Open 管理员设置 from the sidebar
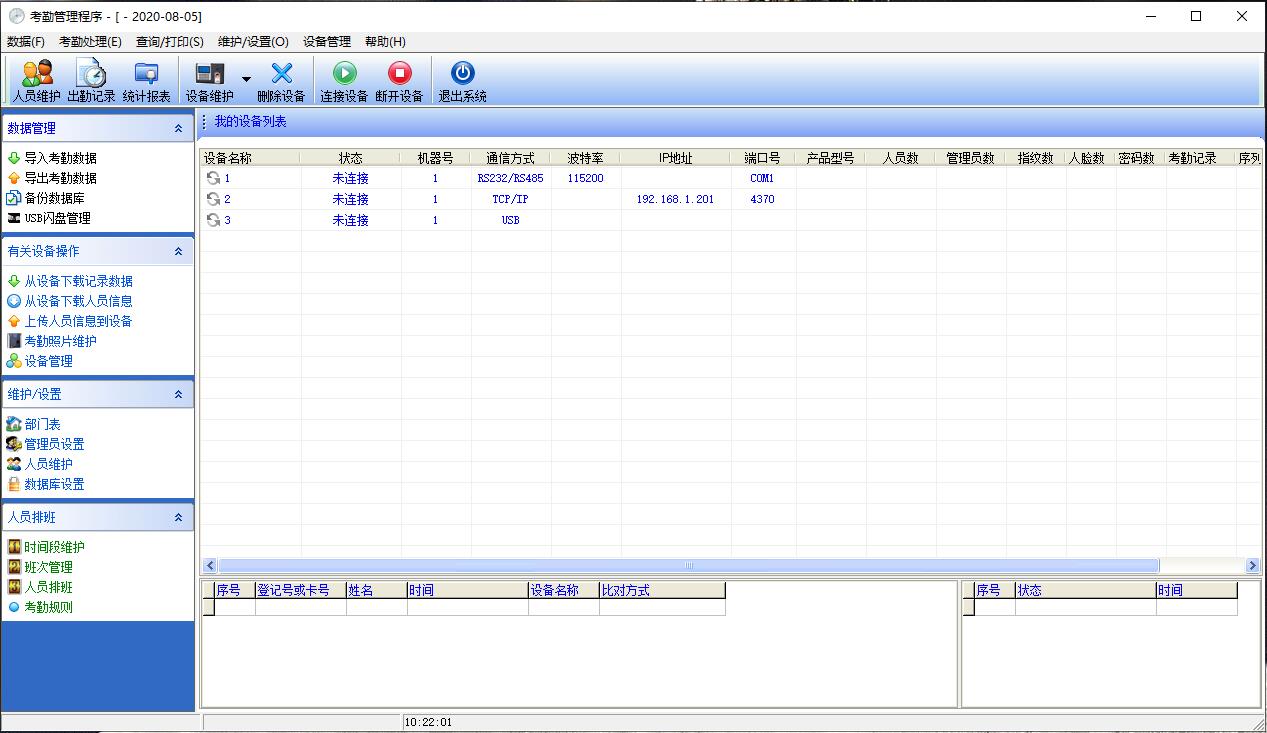Image resolution: width=1267 pixels, height=733 pixels. 54,444
